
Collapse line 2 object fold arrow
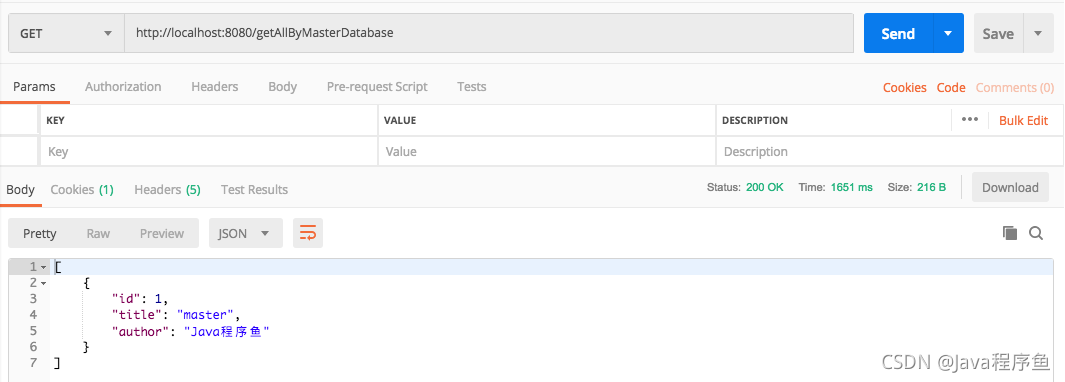tap(43, 283)
